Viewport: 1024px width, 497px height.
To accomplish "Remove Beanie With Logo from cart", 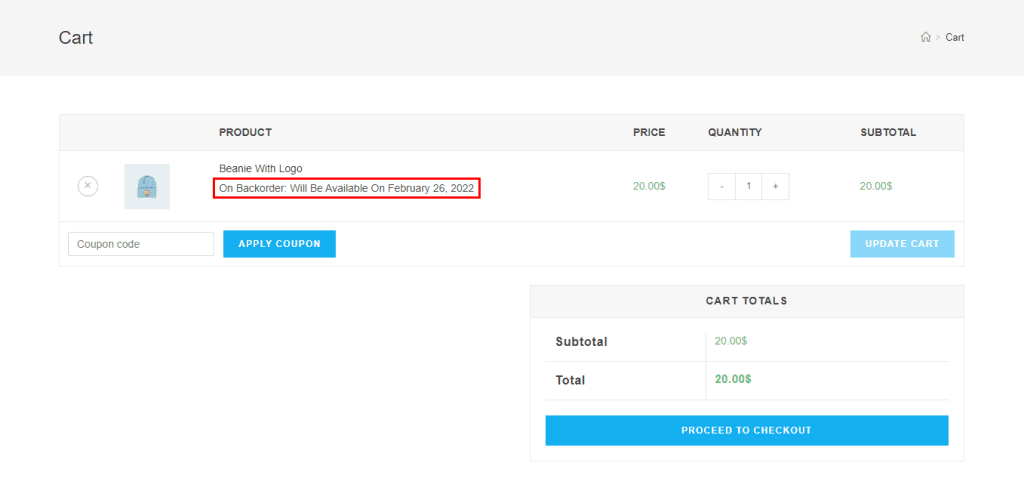I will tap(88, 186).
